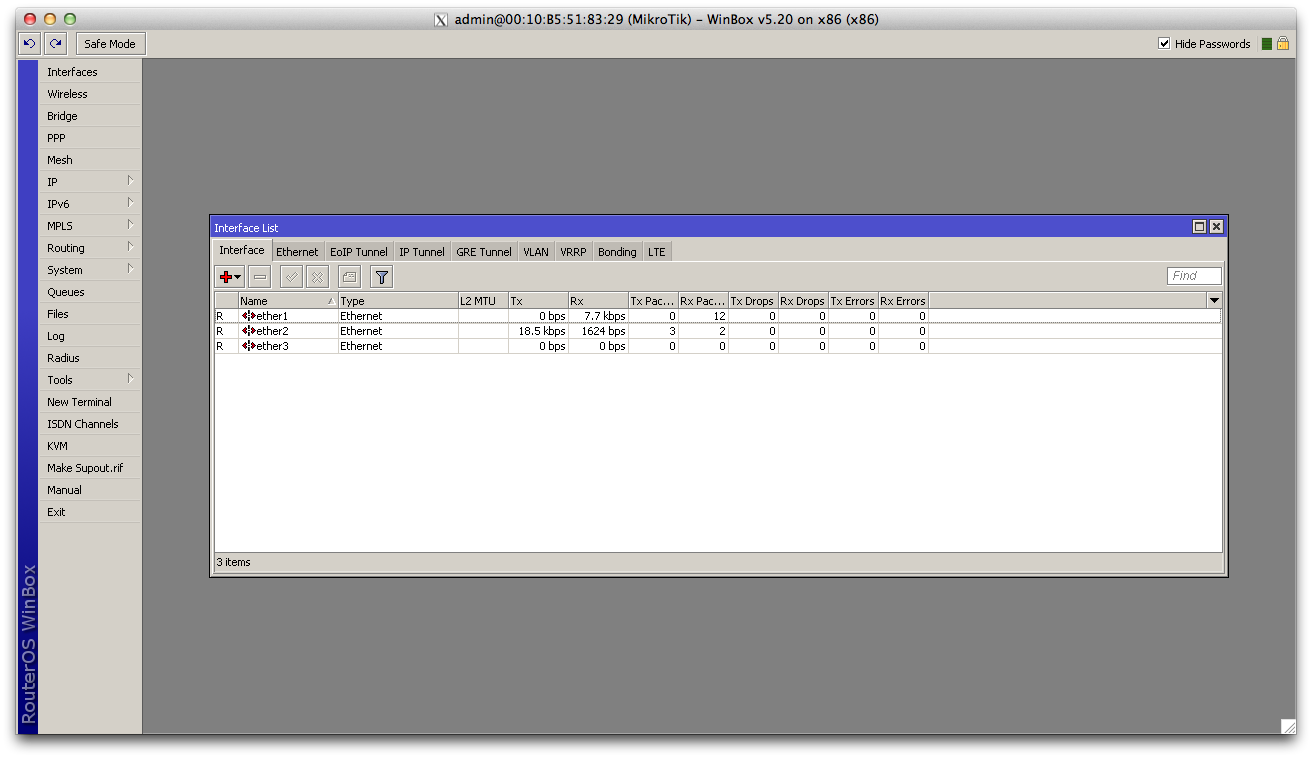Open Interfaces from the sidebar menu
1312x758 pixels.
tap(90, 72)
